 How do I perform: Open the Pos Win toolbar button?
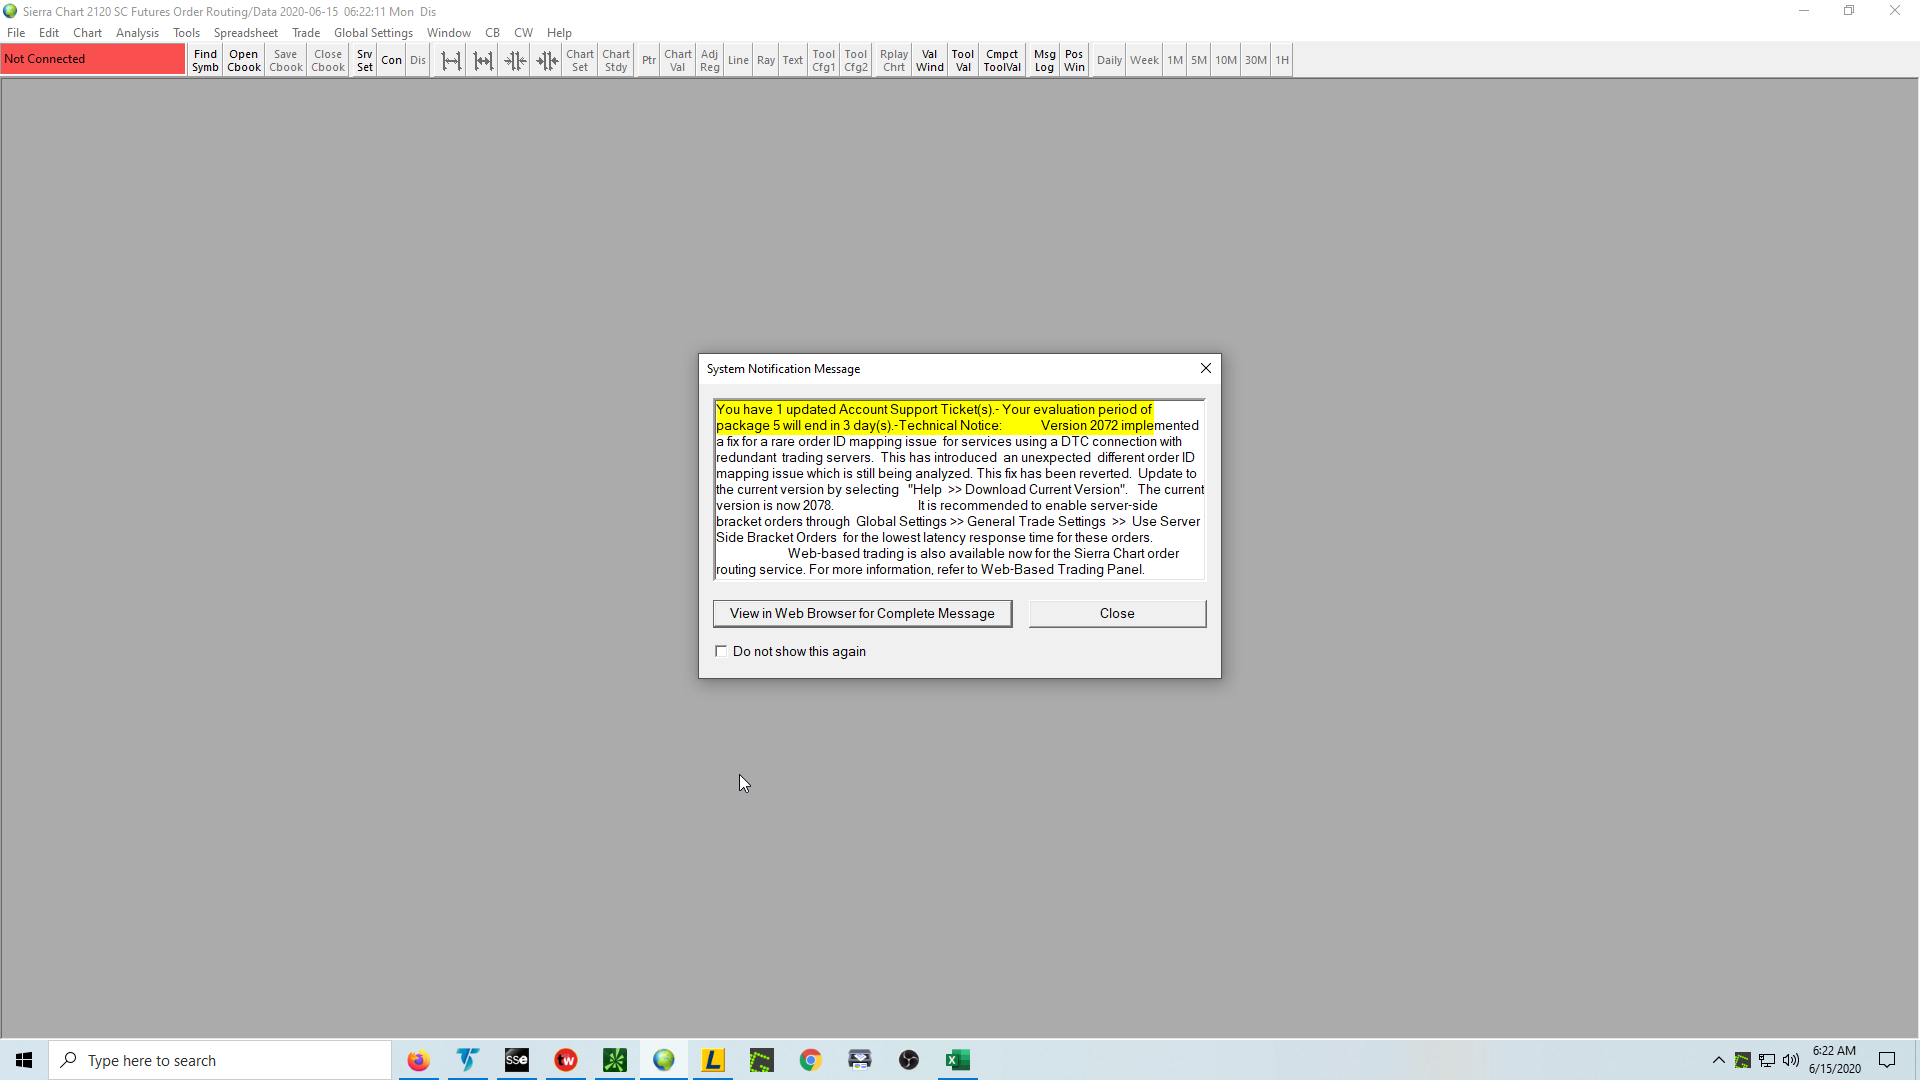[x=1074, y=60]
